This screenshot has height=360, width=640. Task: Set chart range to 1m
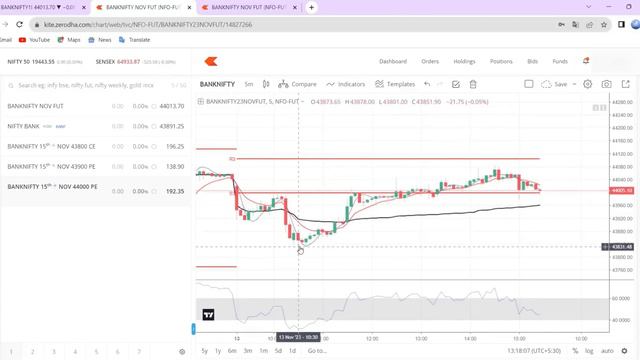[264, 351]
